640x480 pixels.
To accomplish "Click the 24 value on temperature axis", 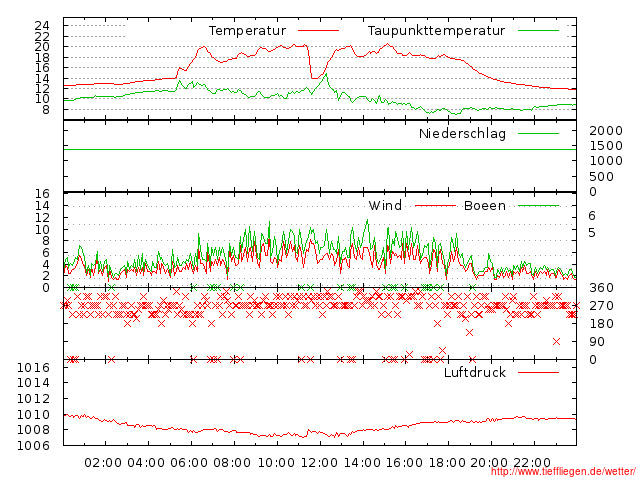I will pyautogui.click(x=42, y=26).
